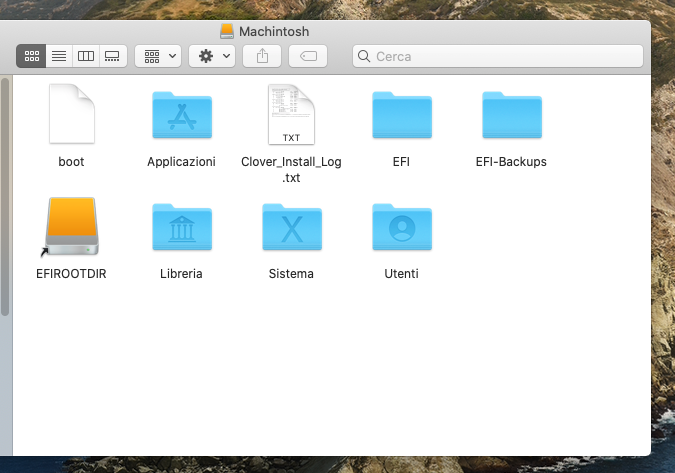Select the Libreria folder icon
Image resolution: width=675 pixels, height=473 pixels.
pyautogui.click(x=182, y=227)
